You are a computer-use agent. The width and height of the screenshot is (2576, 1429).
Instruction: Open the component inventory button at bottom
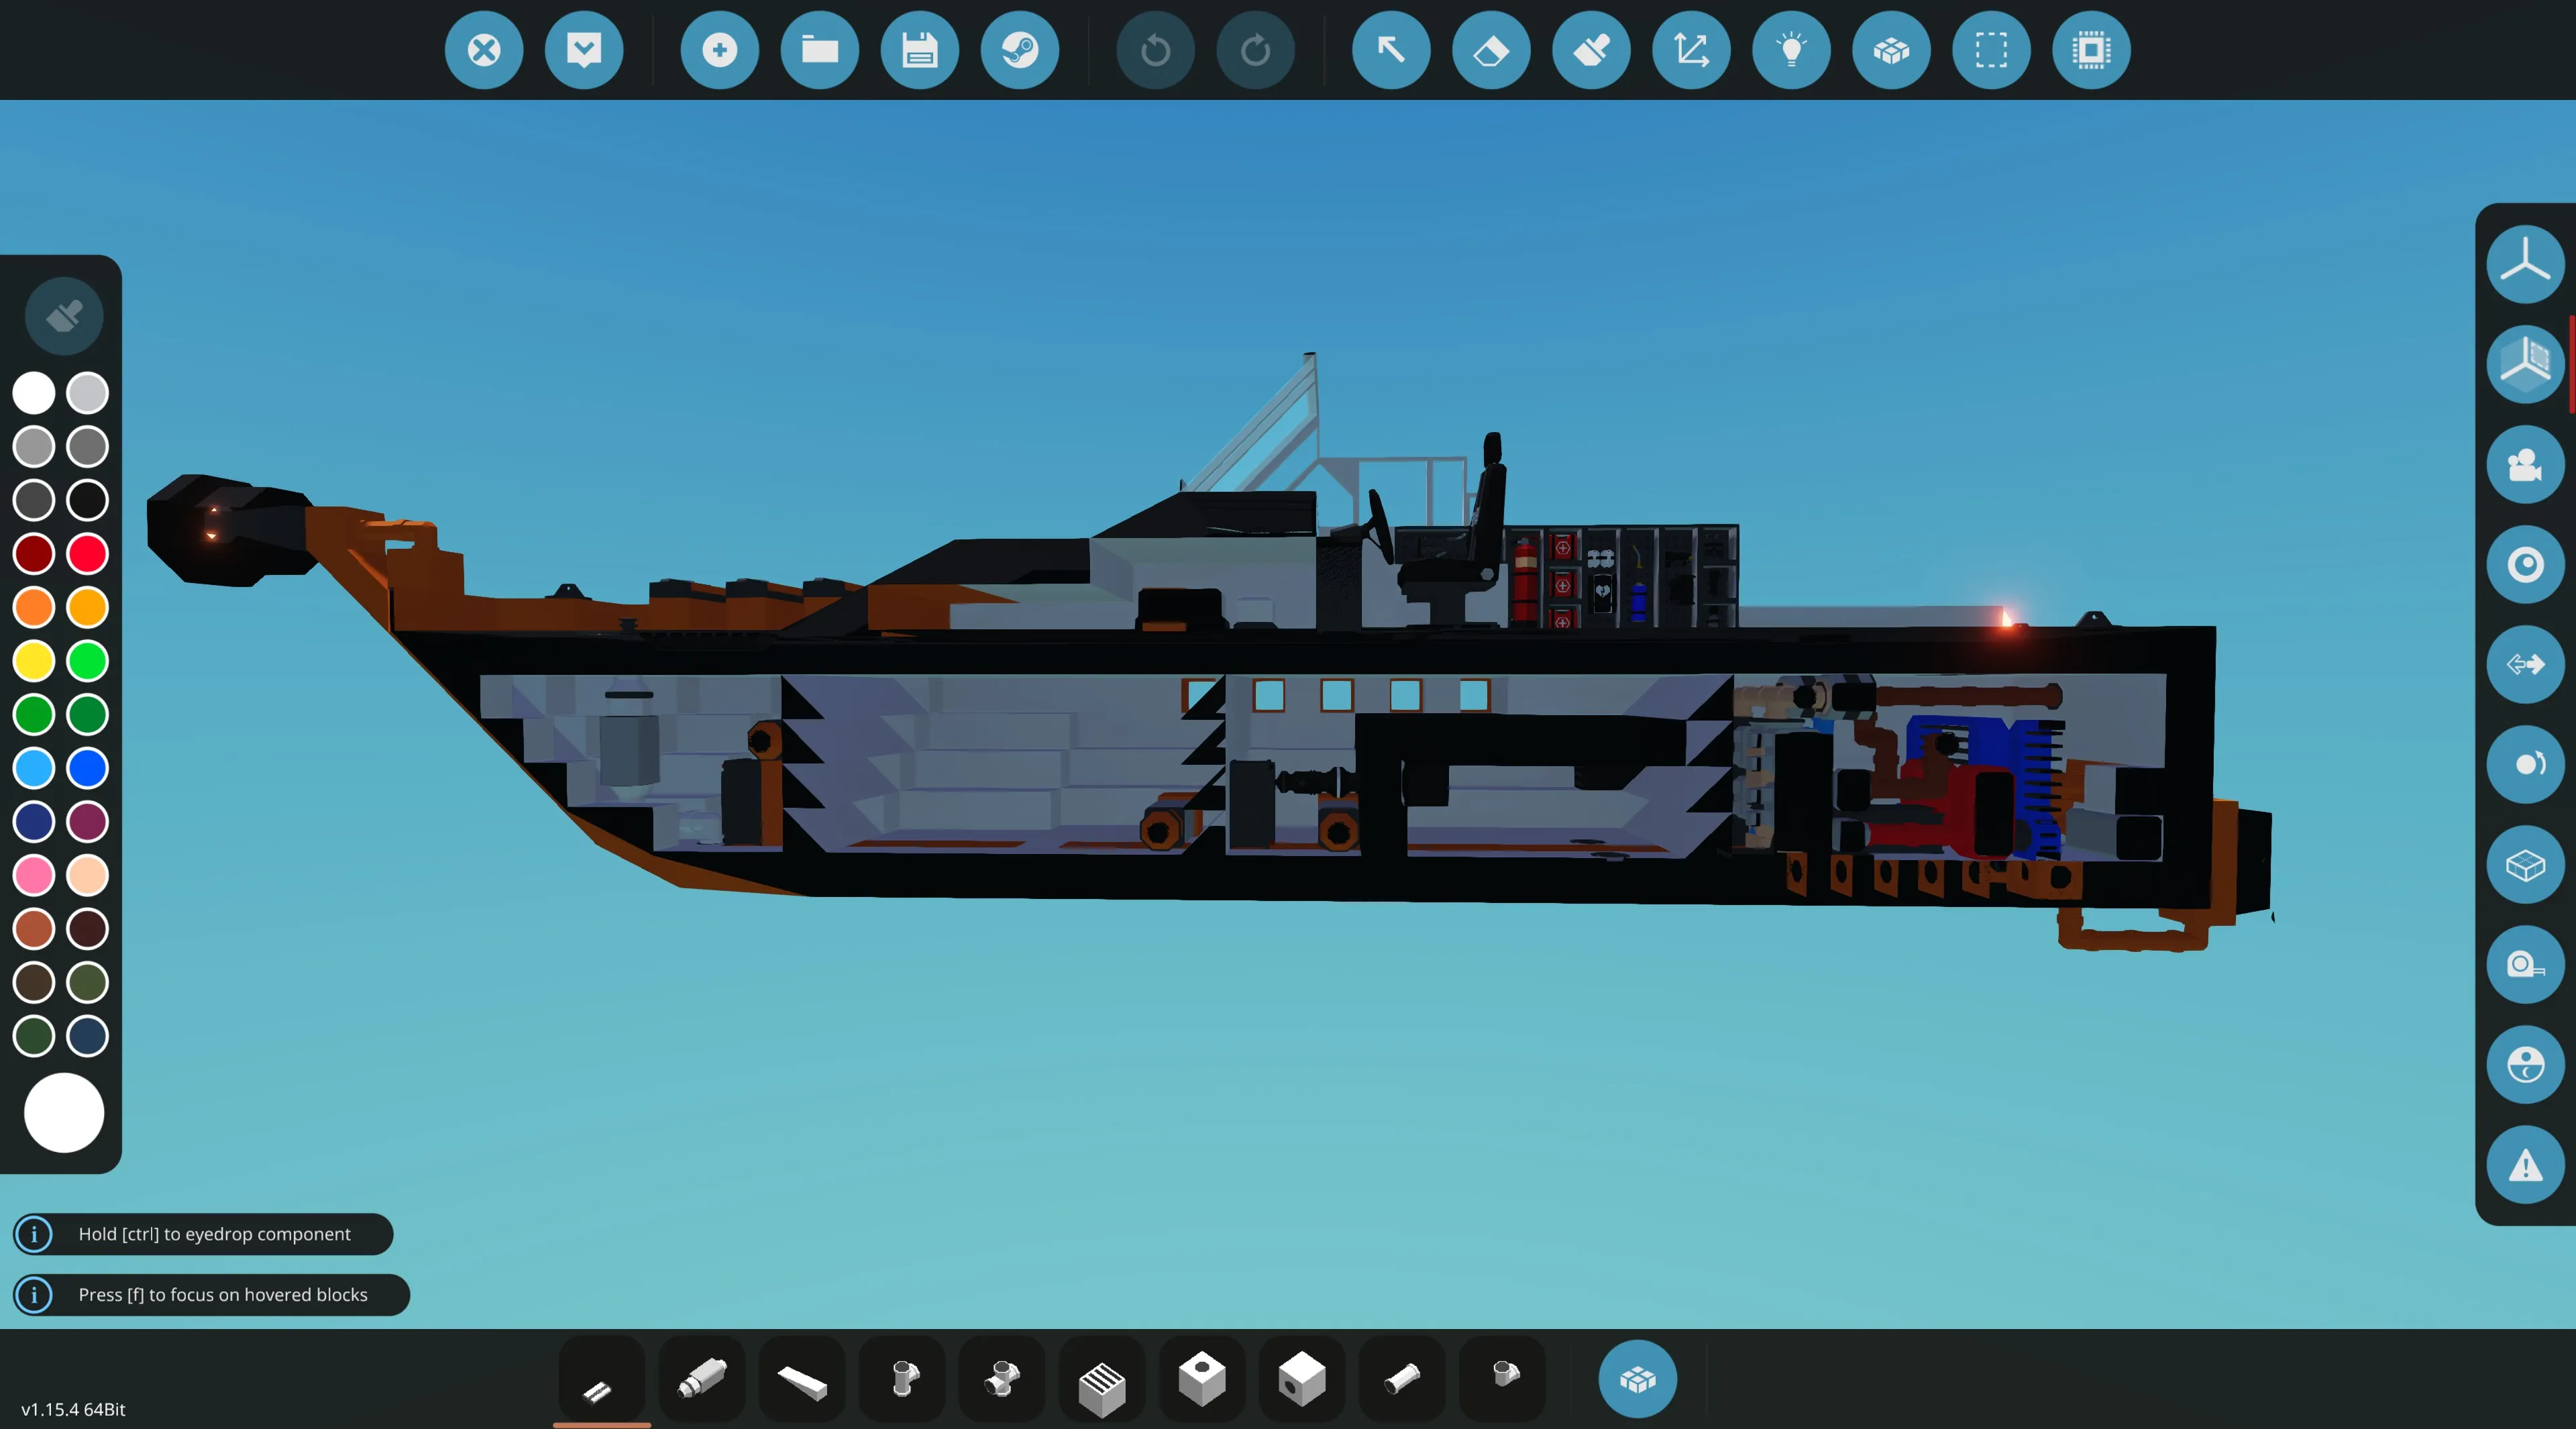pos(1637,1379)
